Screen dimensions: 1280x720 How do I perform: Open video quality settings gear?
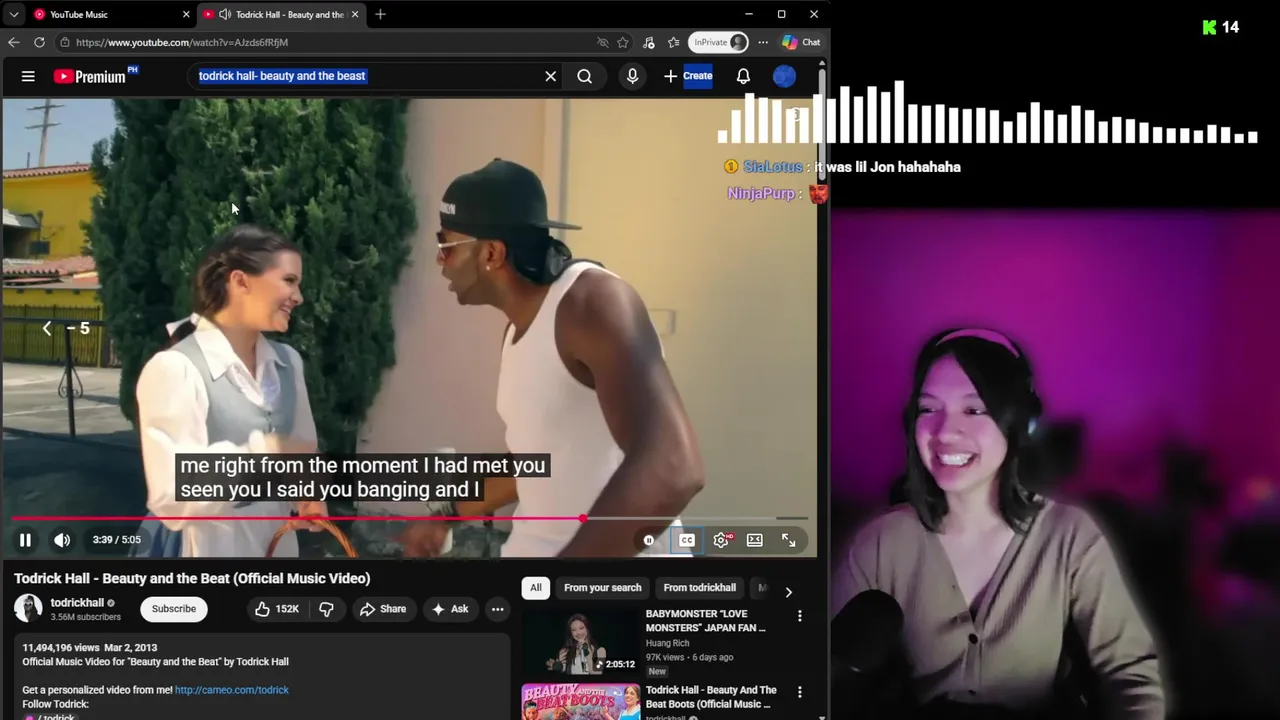721,540
